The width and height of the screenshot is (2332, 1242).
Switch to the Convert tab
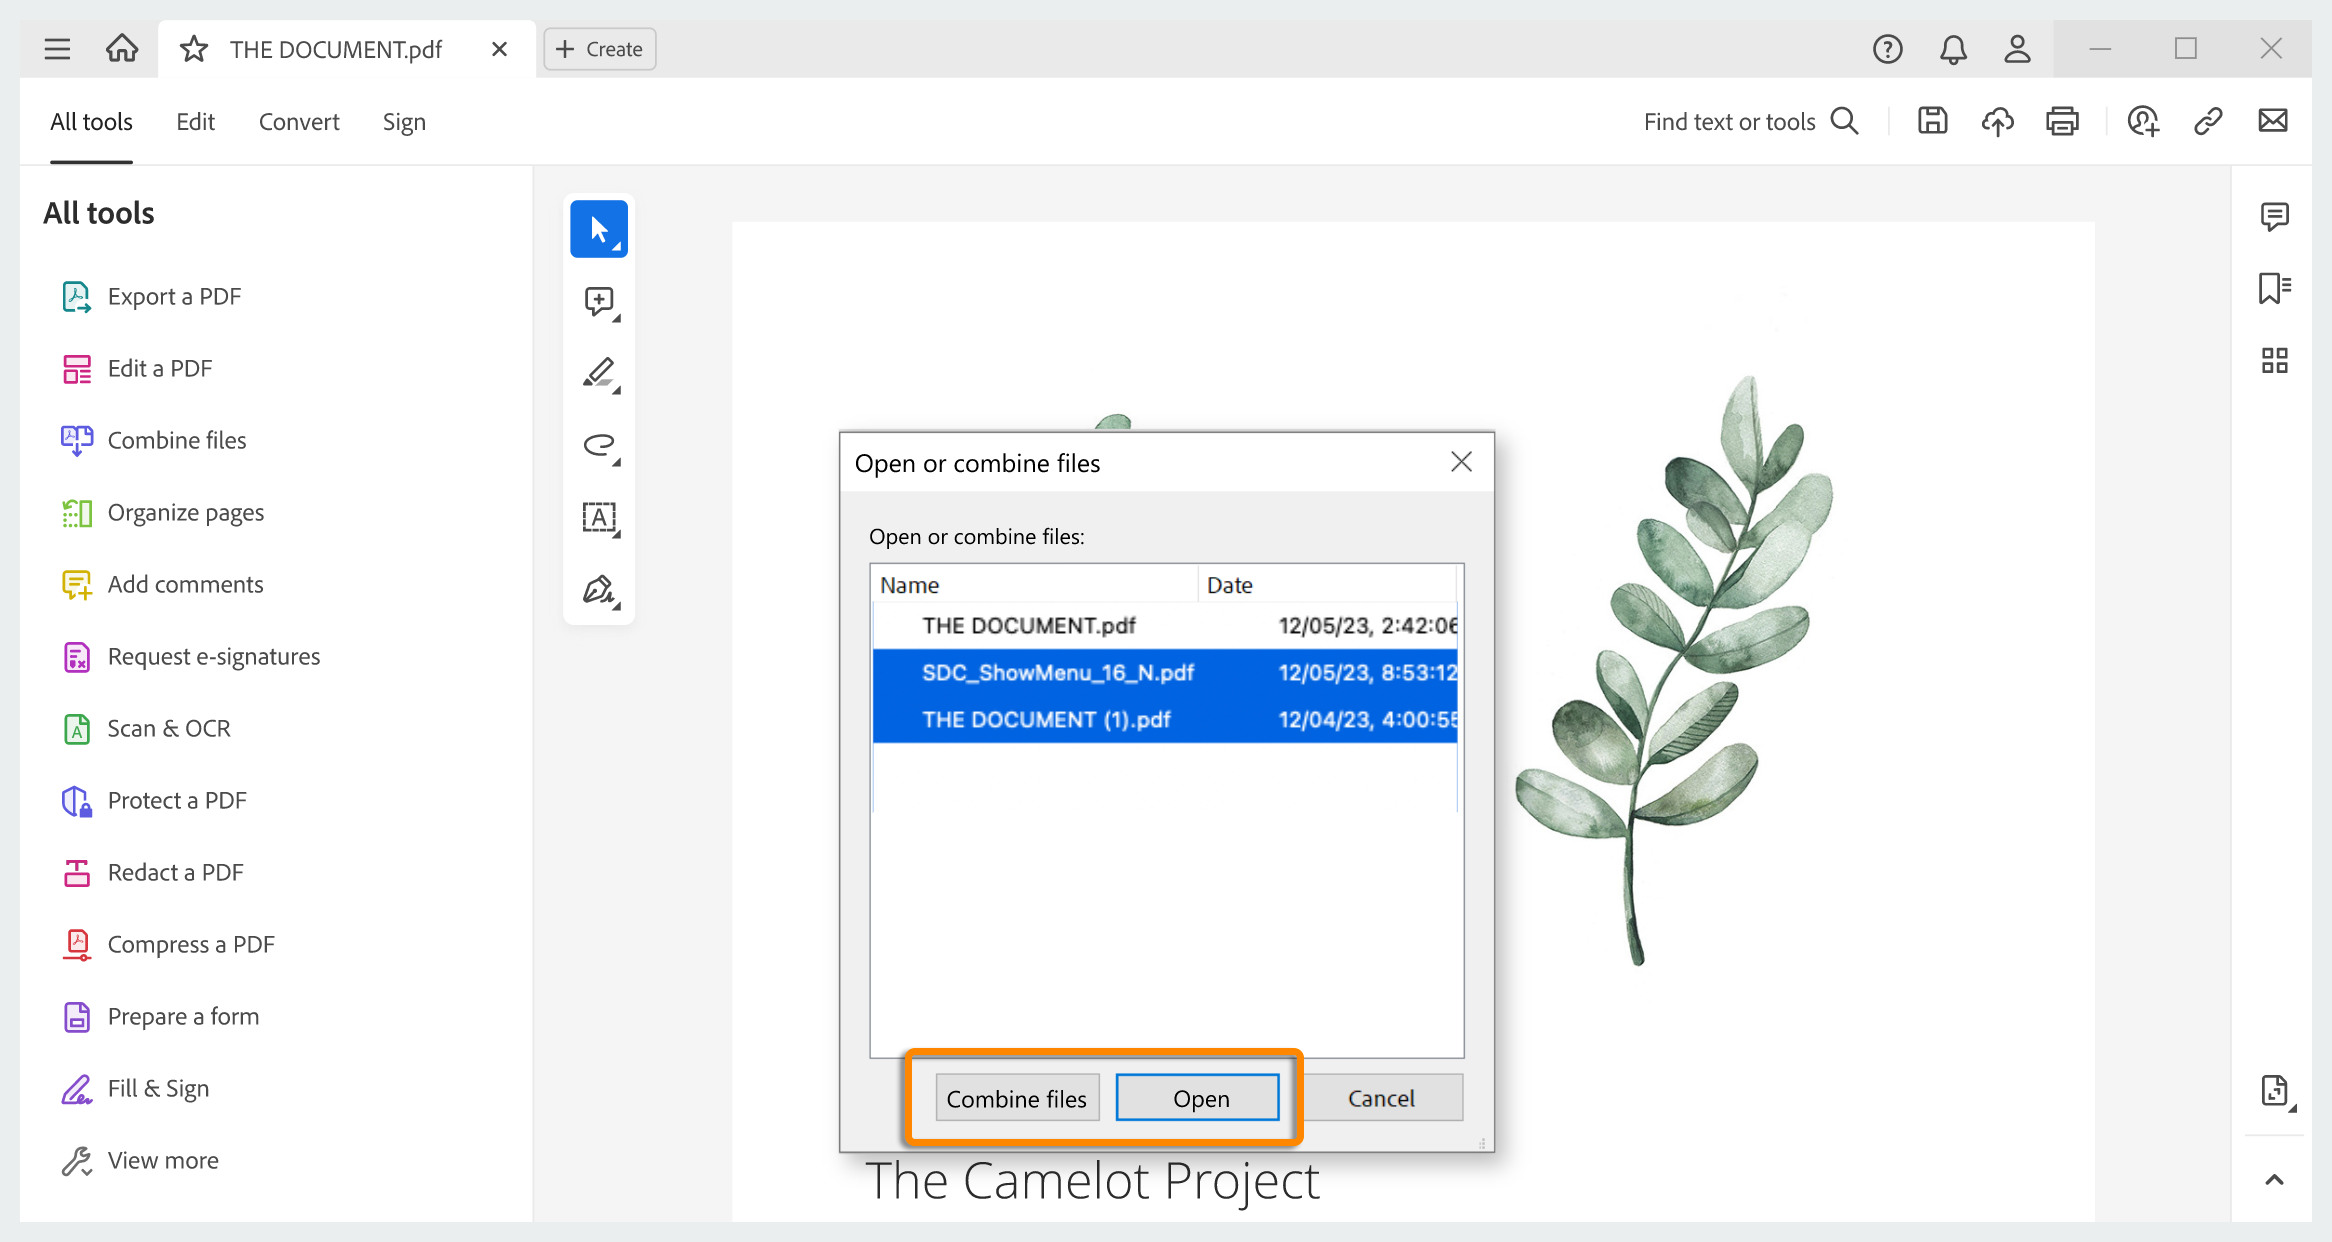298,122
